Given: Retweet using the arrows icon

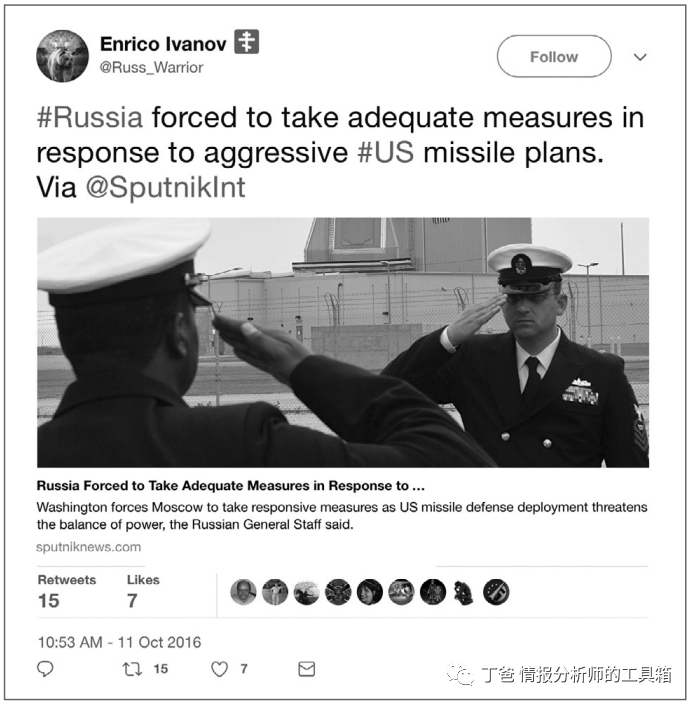Looking at the screenshot, I should point(132,669).
